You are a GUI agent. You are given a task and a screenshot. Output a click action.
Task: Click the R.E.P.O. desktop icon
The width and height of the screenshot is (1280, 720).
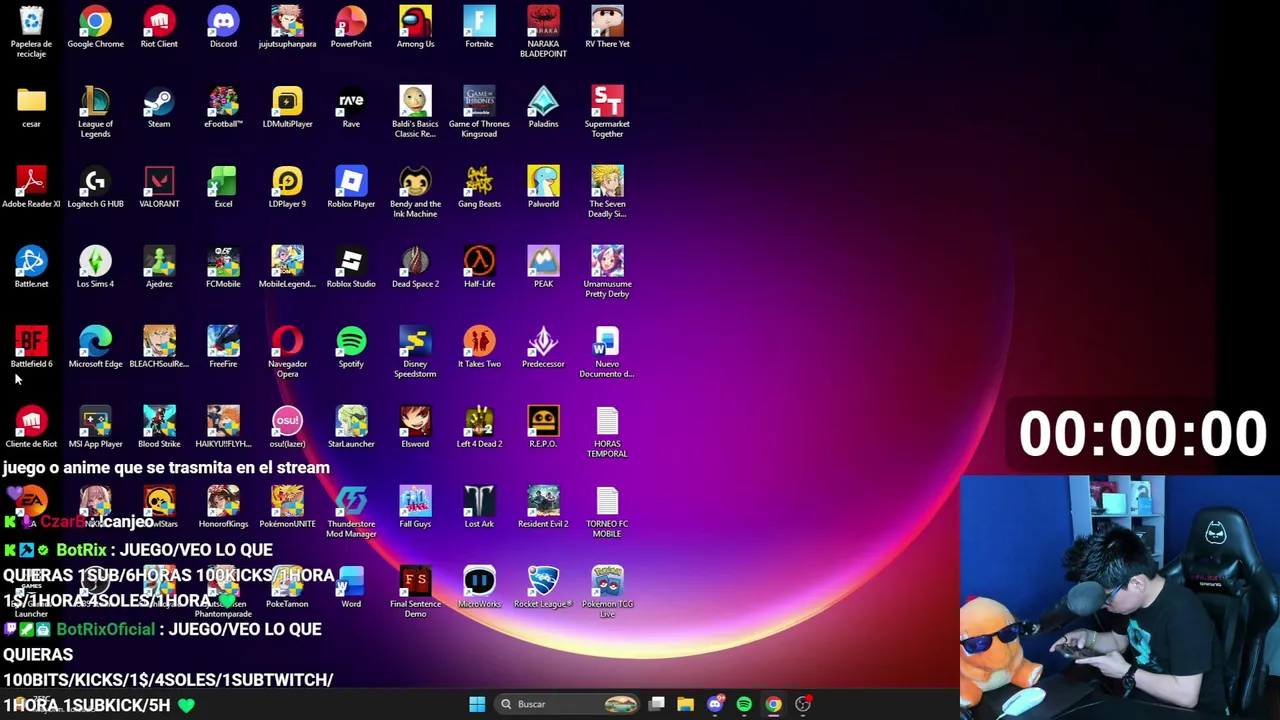coord(543,427)
